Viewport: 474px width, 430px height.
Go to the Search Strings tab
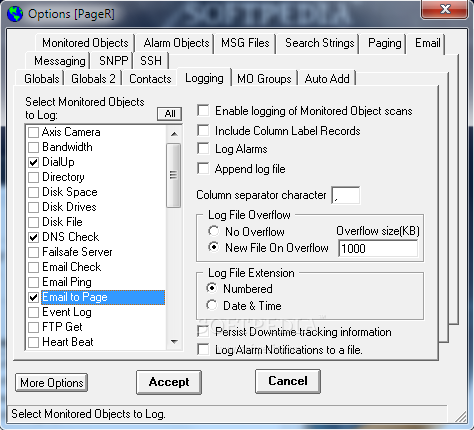(x=319, y=43)
